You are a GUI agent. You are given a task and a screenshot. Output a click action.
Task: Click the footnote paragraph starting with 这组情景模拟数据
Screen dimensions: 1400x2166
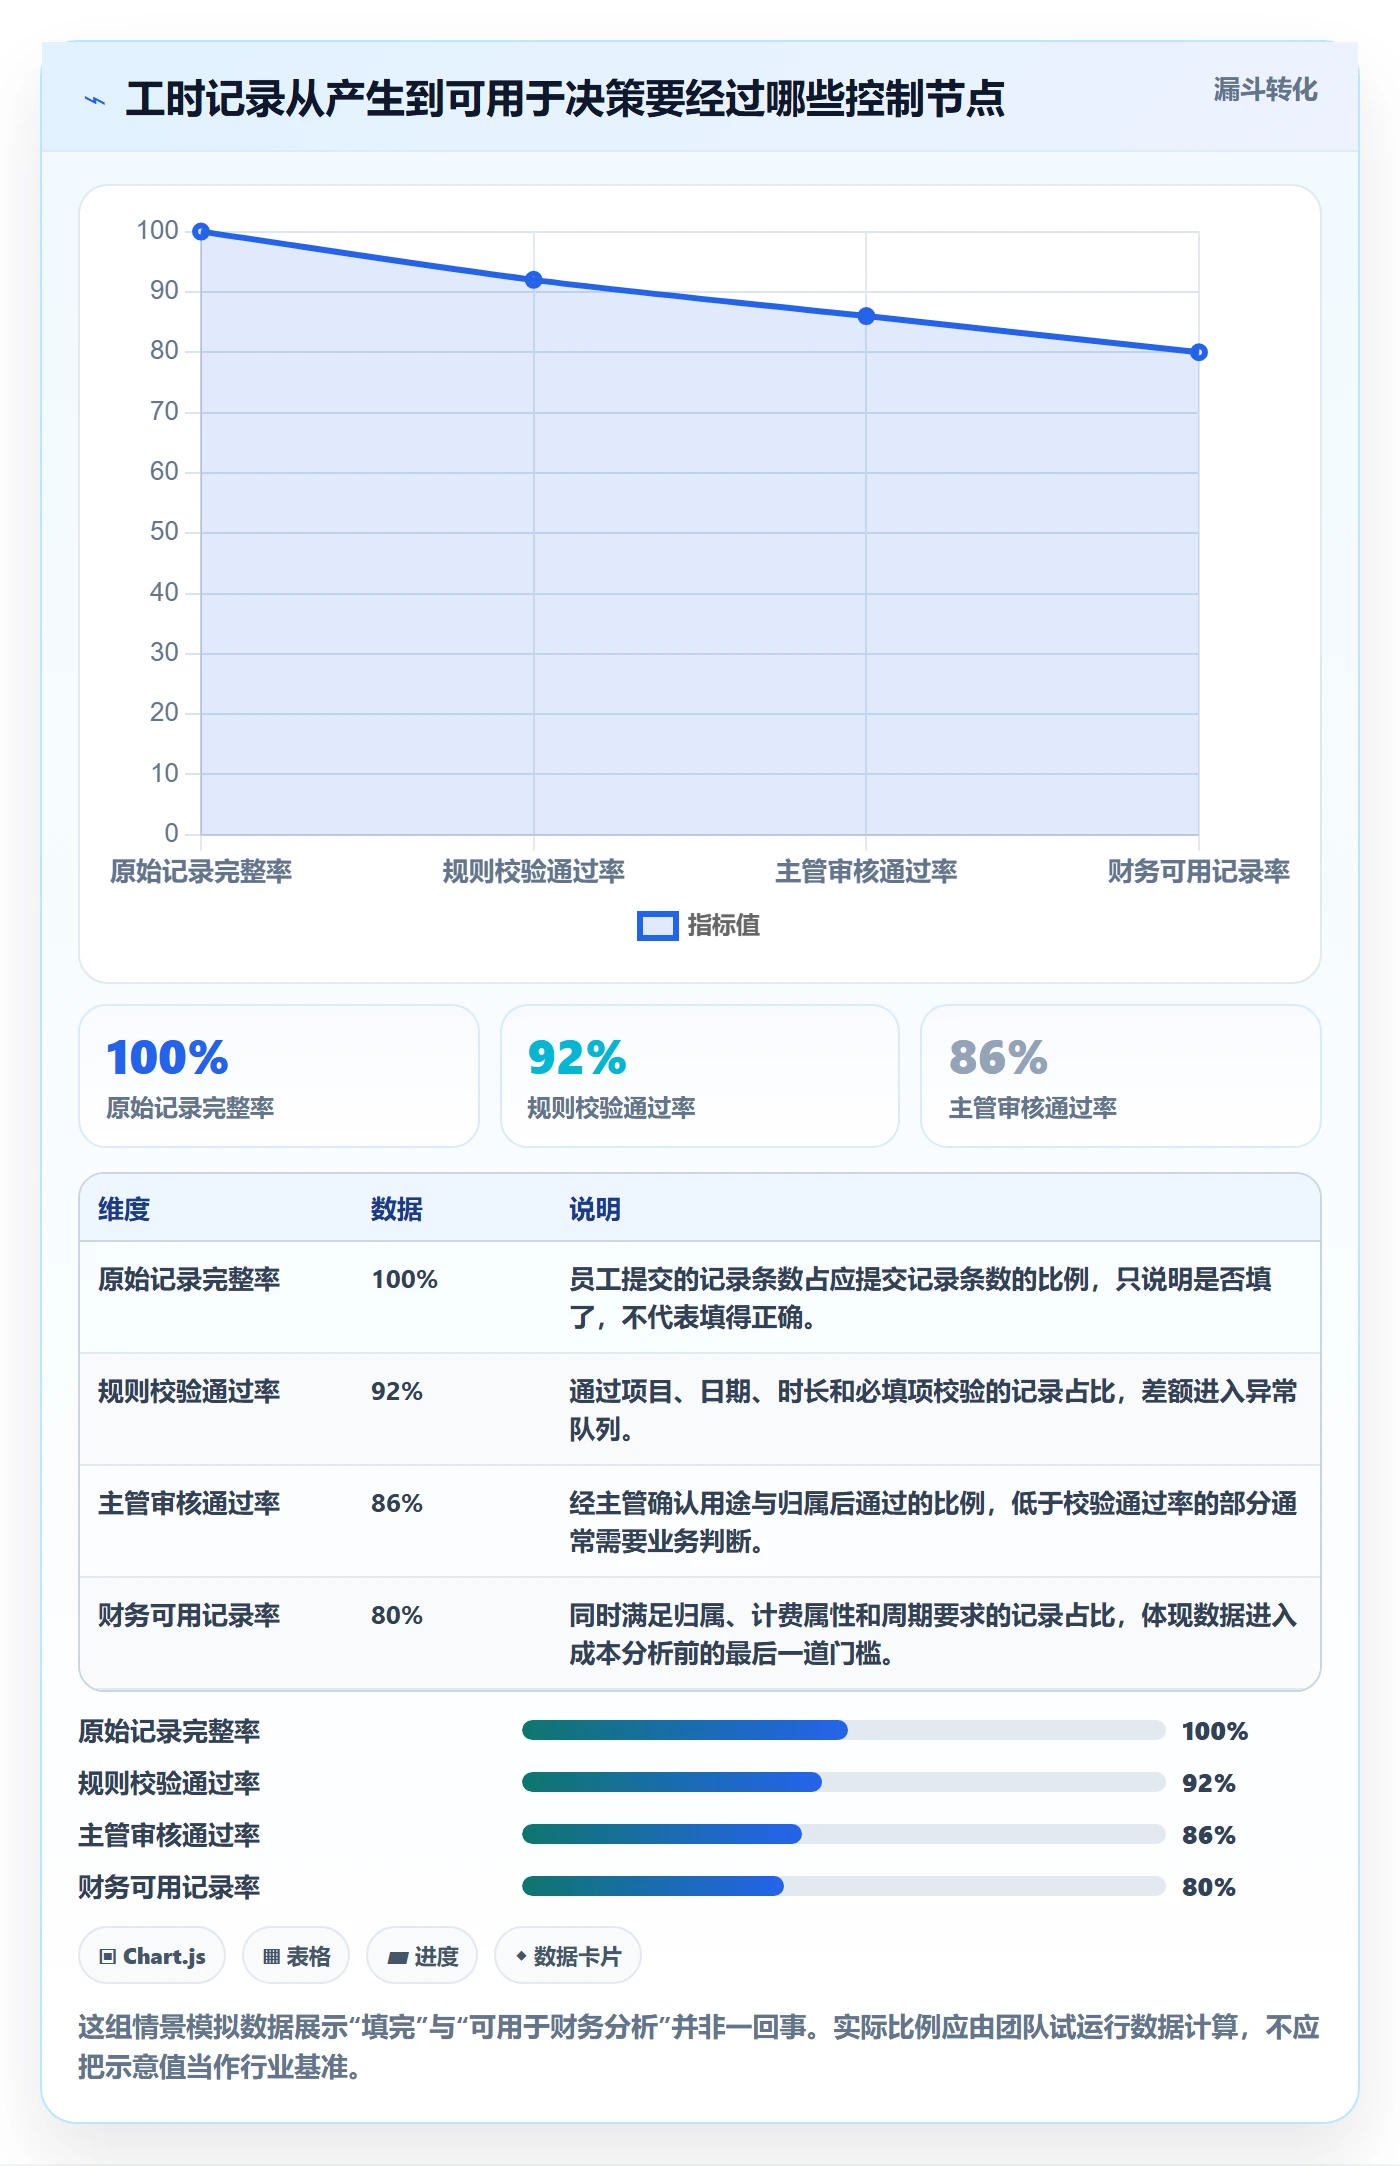click(x=699, y=2046)
